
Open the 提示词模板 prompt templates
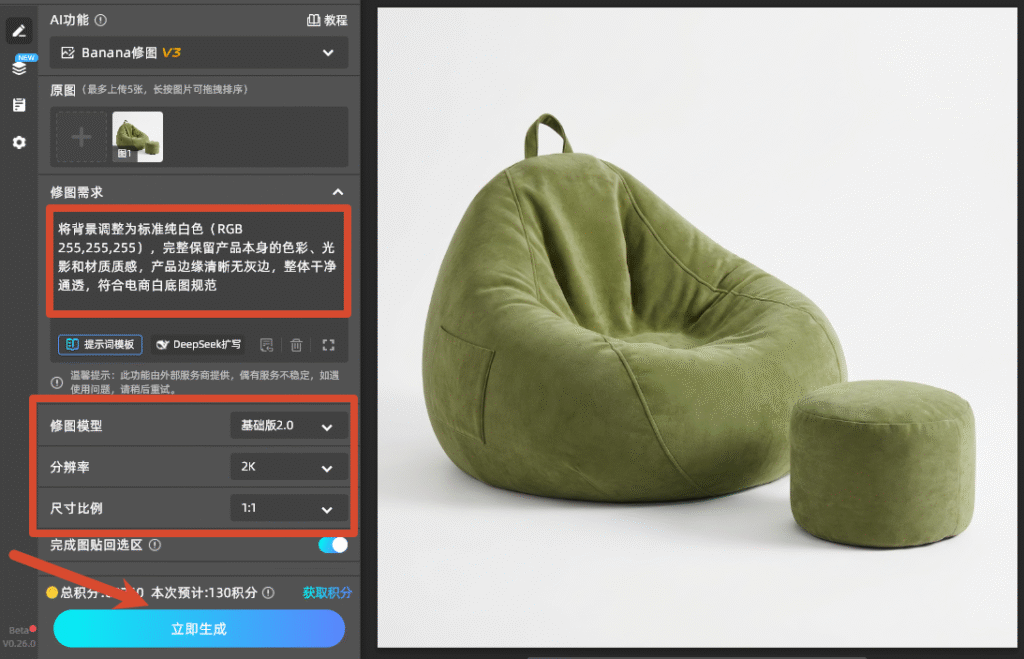pos(100,344)
